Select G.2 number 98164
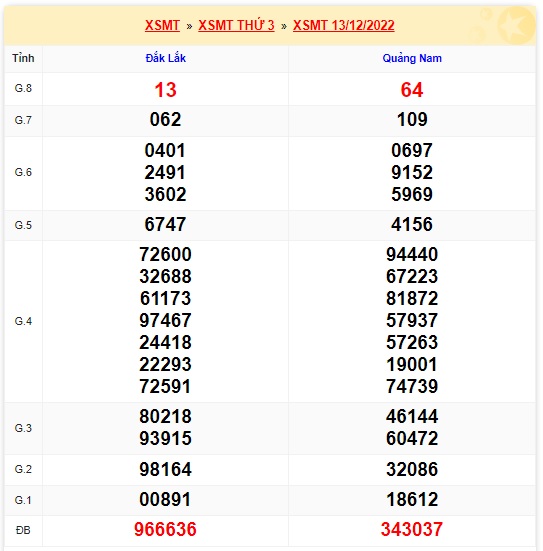Screen dimensions: 543x551 pyautogui.click(x=166, y=469)
